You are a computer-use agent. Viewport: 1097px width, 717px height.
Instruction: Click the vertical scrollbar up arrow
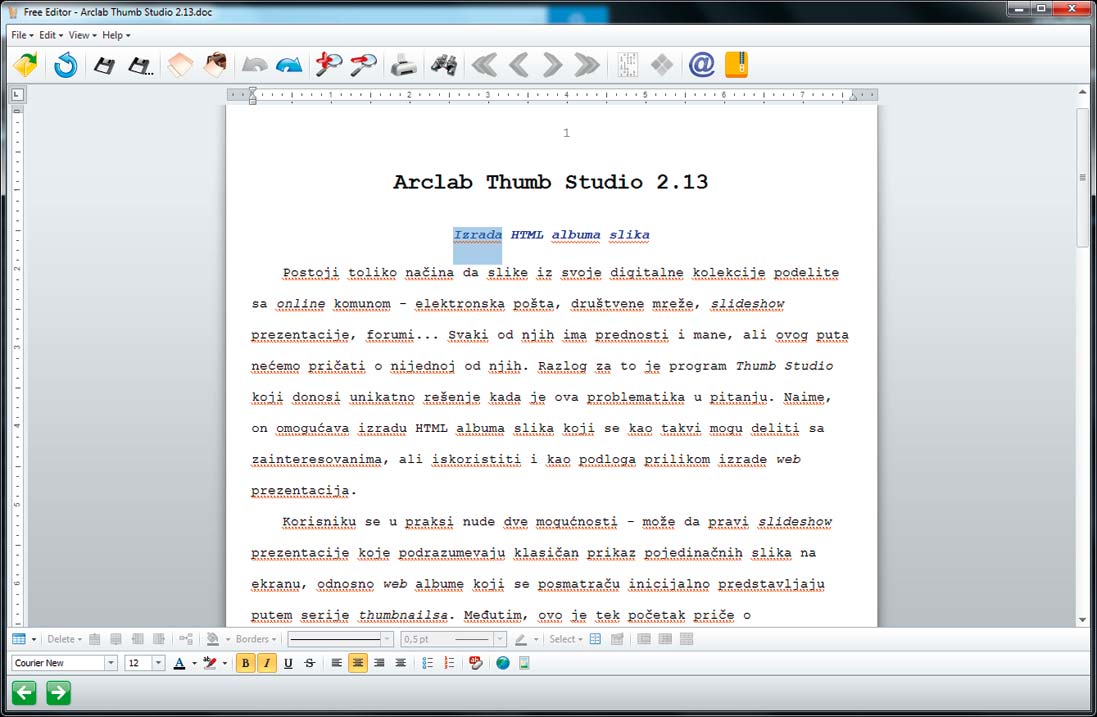pyautogui.click(x=1082, y=92)
